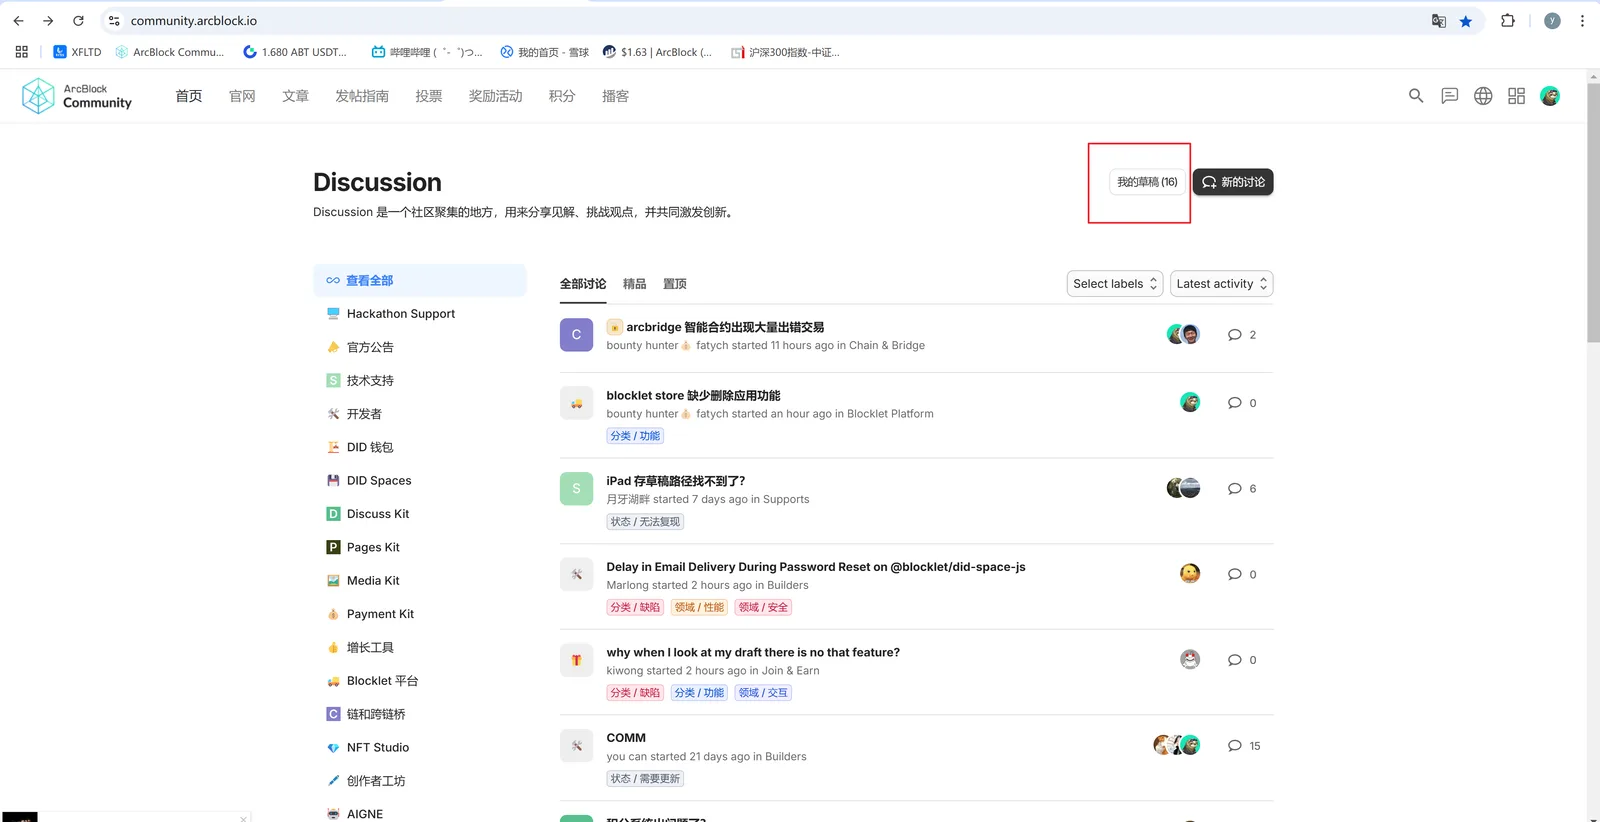Viewport: 1600px width, 822px height.
Task: Click the 状态 / 无法复现 label tag
Action: point(645,522)
